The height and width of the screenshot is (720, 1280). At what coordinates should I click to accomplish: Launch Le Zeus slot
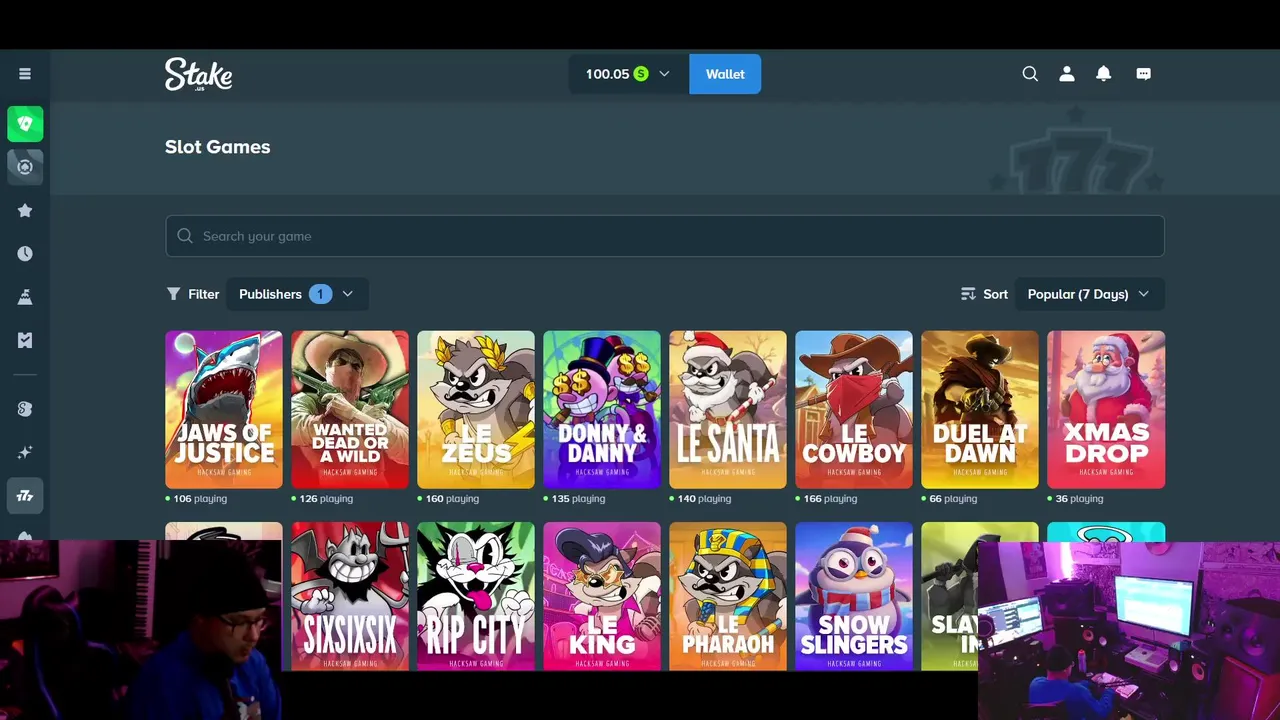pyautogui.click(x=476, y=410)
